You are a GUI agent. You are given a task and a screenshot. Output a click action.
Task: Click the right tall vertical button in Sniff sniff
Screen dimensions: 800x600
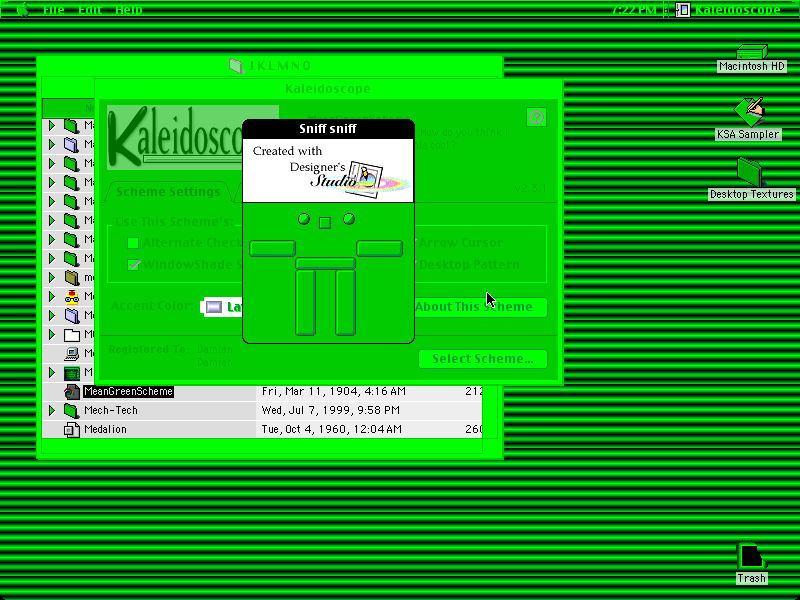coord(345,303)
